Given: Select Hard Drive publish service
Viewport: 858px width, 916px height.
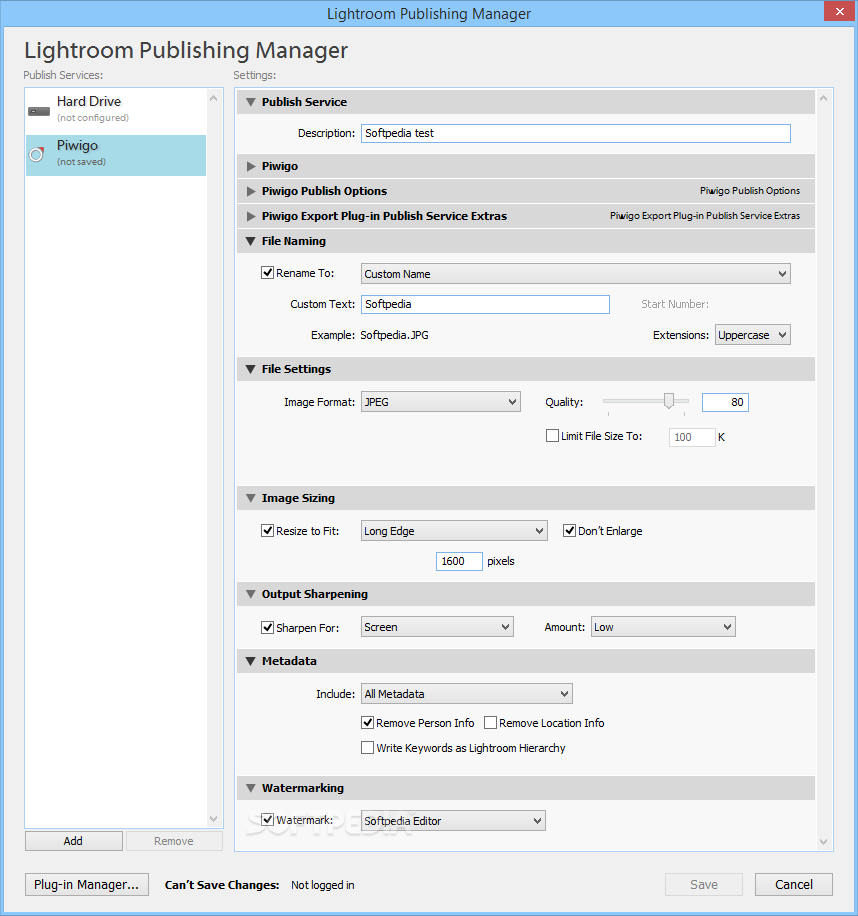Looking at the screenshot, I should 116,109.
